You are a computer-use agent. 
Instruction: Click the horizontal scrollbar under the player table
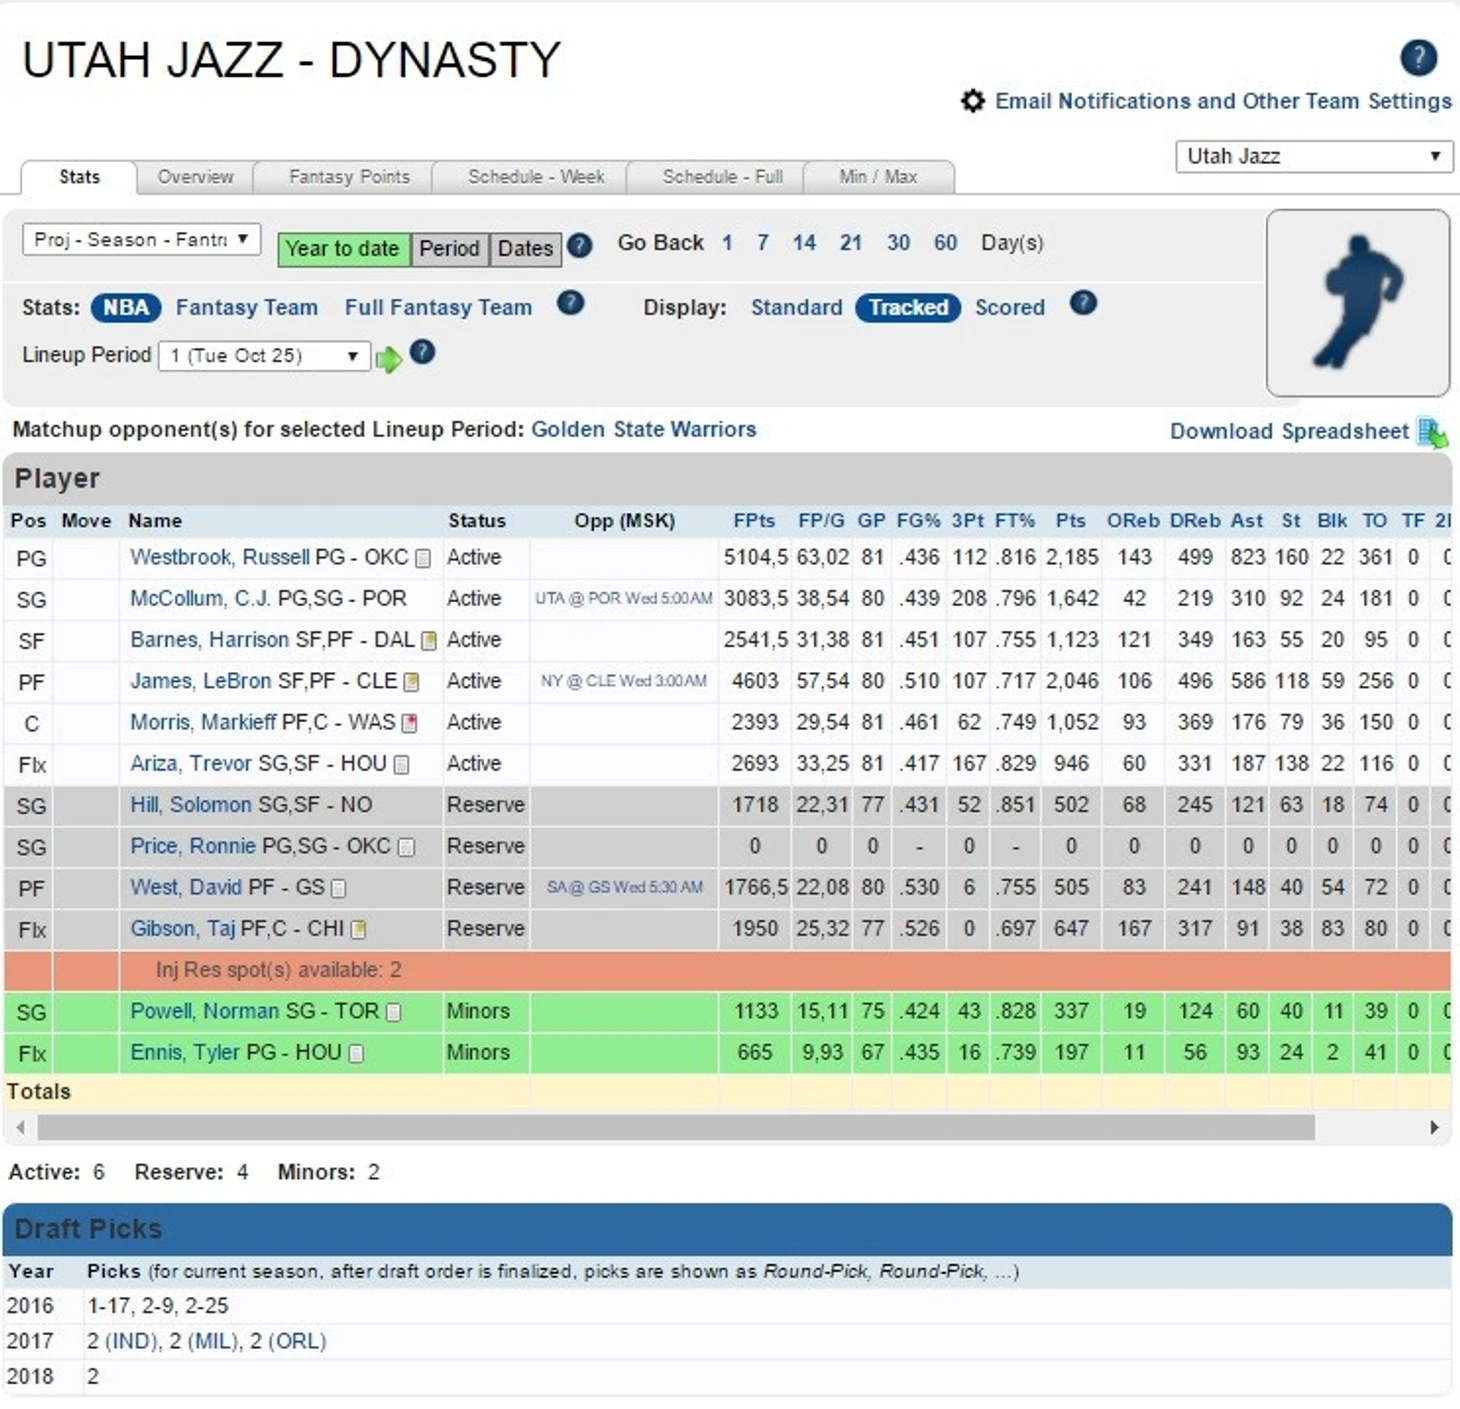click(x=676, y=1128)
